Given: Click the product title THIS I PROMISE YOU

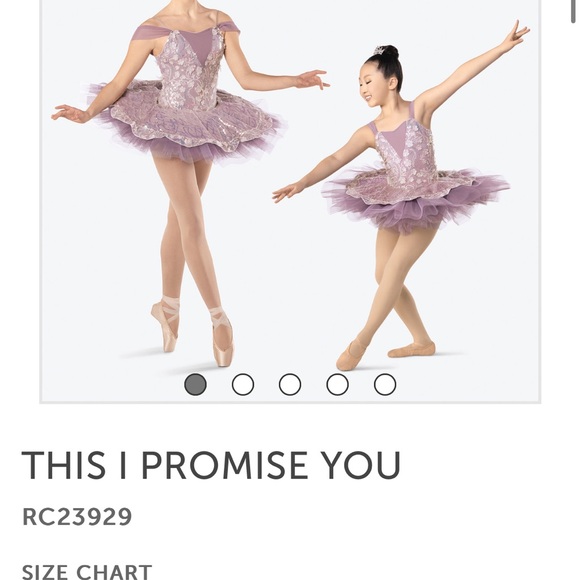Looking at the screenshot, I should tap(211, 465).
